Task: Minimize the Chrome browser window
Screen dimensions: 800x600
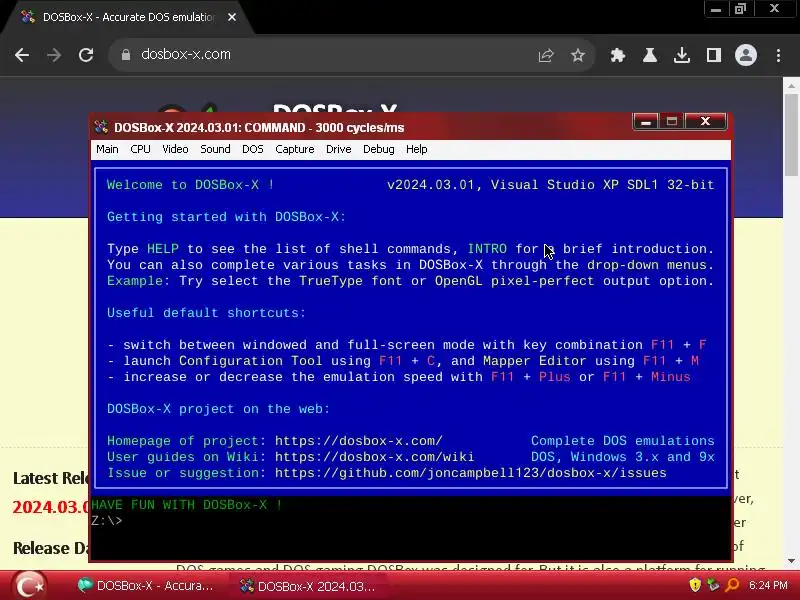Action: (x=716, y=9)
